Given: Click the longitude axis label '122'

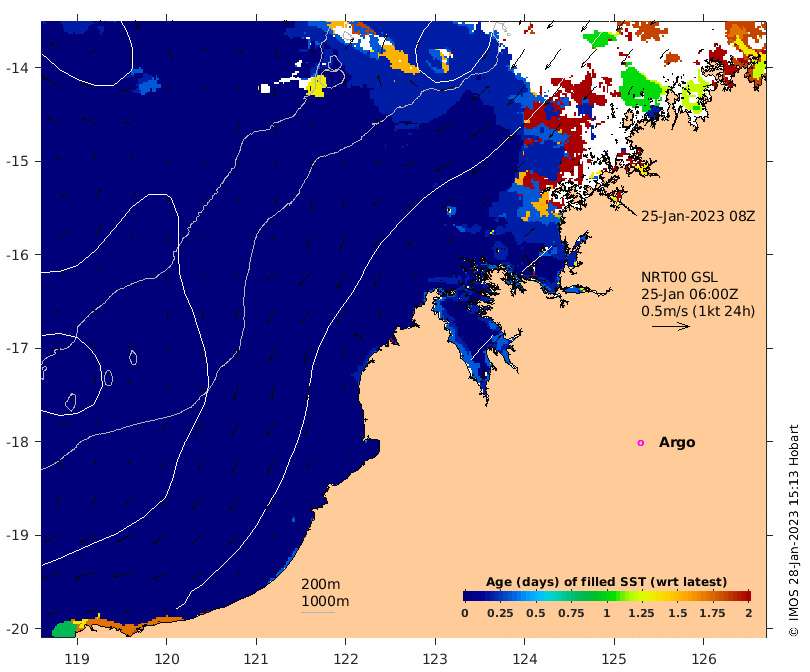Looking at the screenshot, I should tap(346, 659).
